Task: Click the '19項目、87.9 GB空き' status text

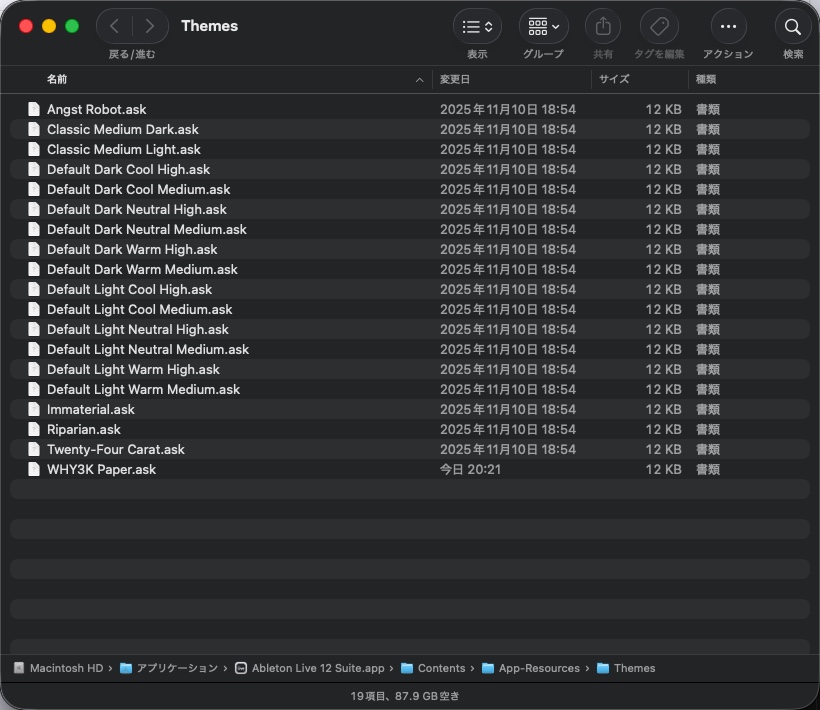Action: coord(405,696)
